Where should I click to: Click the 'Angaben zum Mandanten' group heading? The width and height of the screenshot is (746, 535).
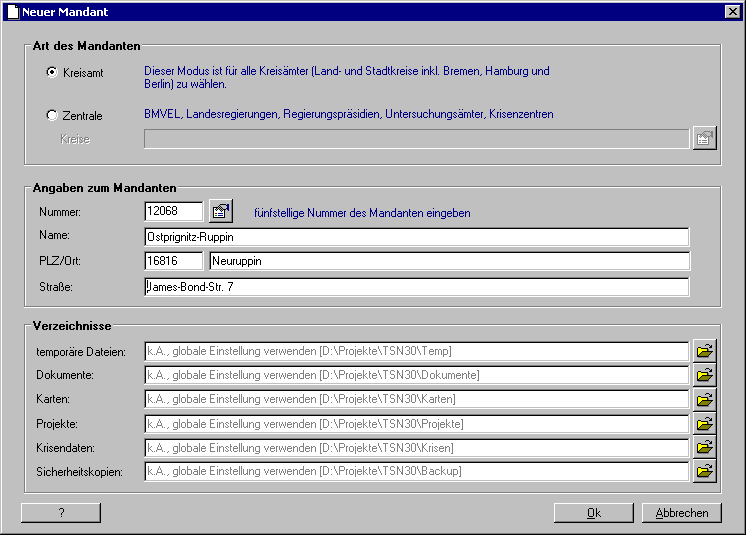click(x=105, y=188)
